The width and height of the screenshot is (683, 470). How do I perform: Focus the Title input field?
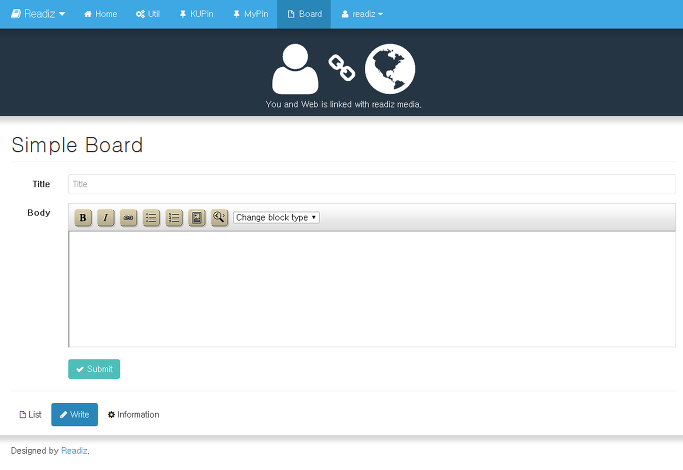coord(372,184)
